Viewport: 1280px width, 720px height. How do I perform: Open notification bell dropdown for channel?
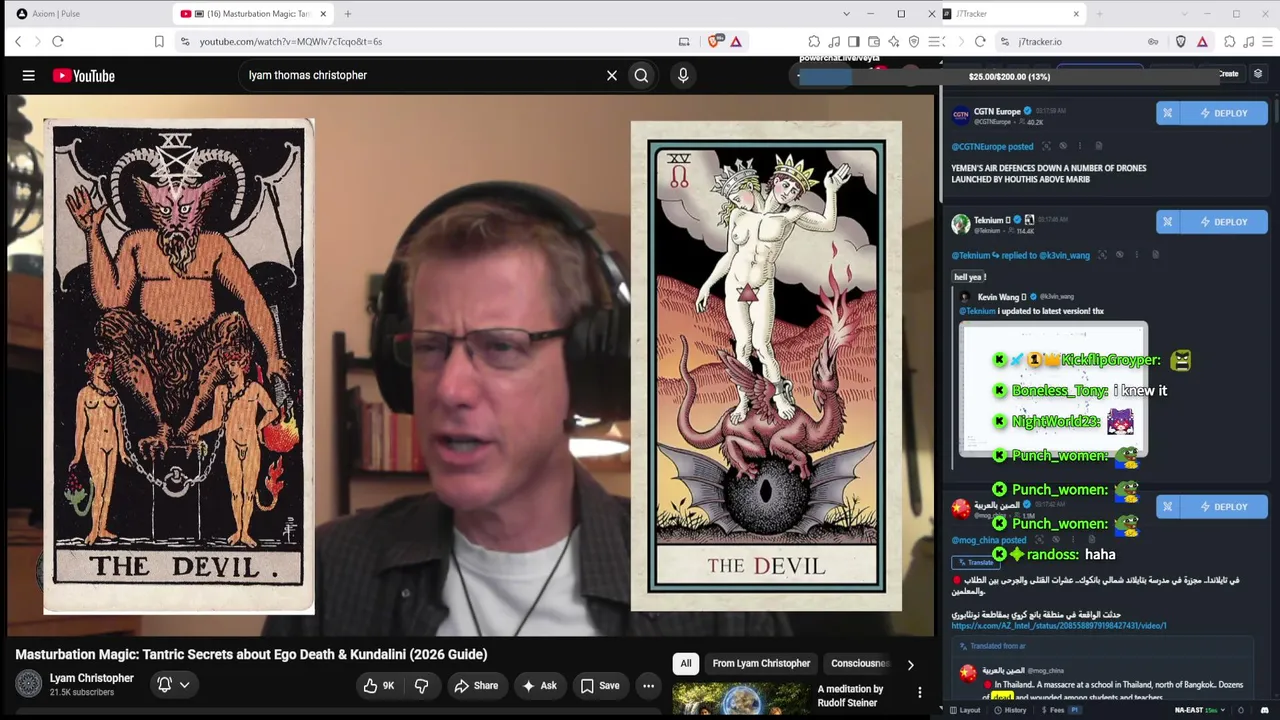[x=173, y=684]
